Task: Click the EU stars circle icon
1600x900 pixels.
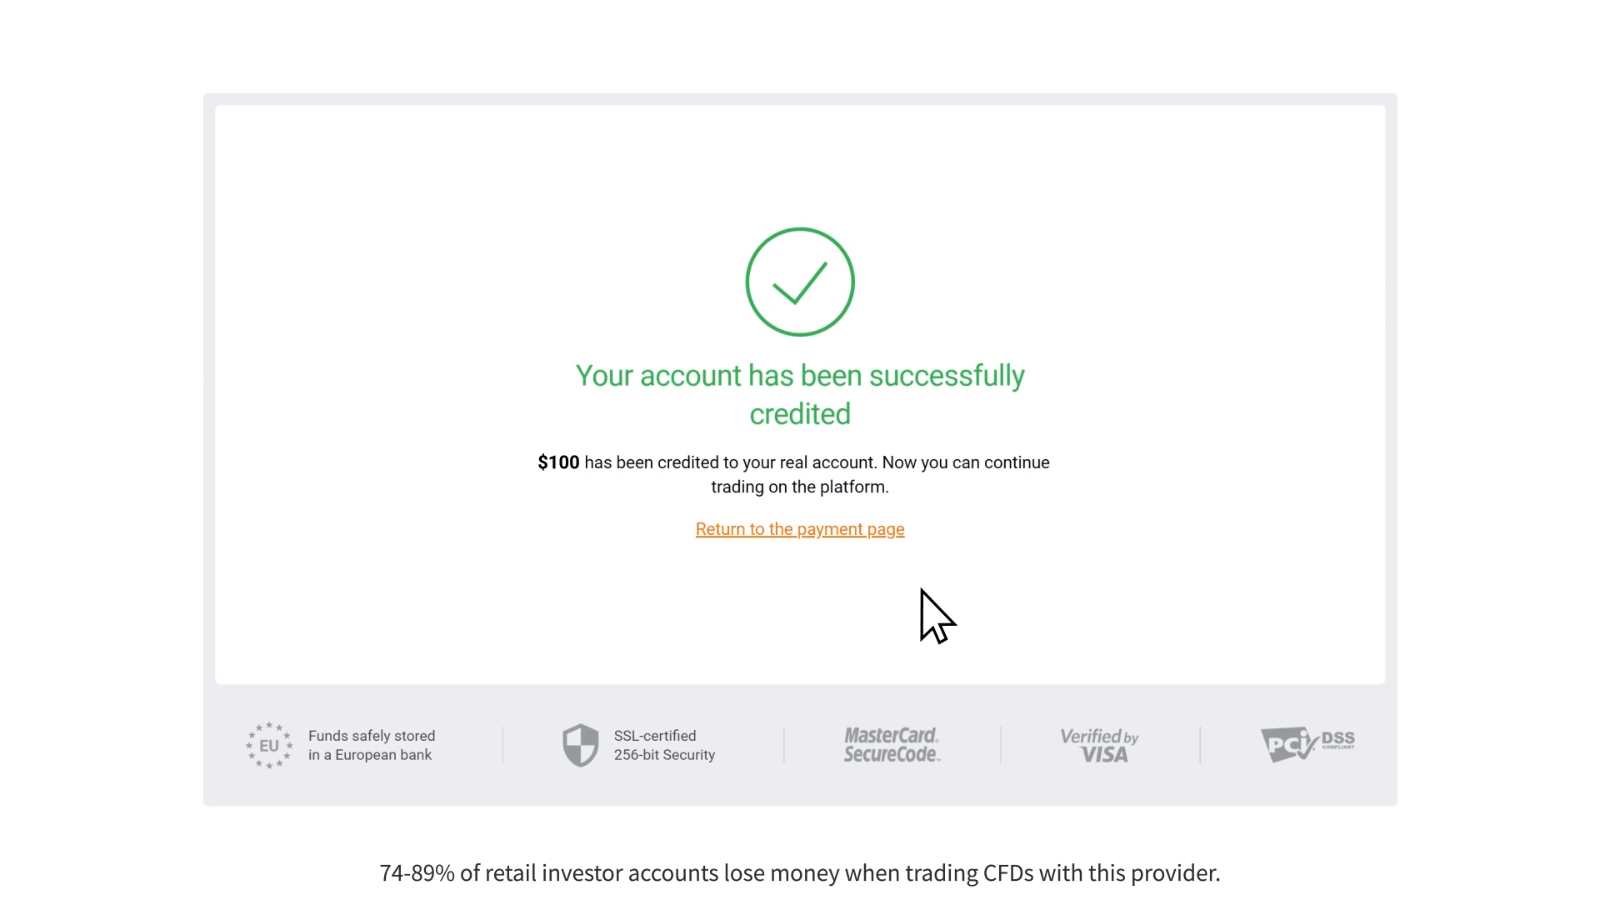Action: pos(269,745)
